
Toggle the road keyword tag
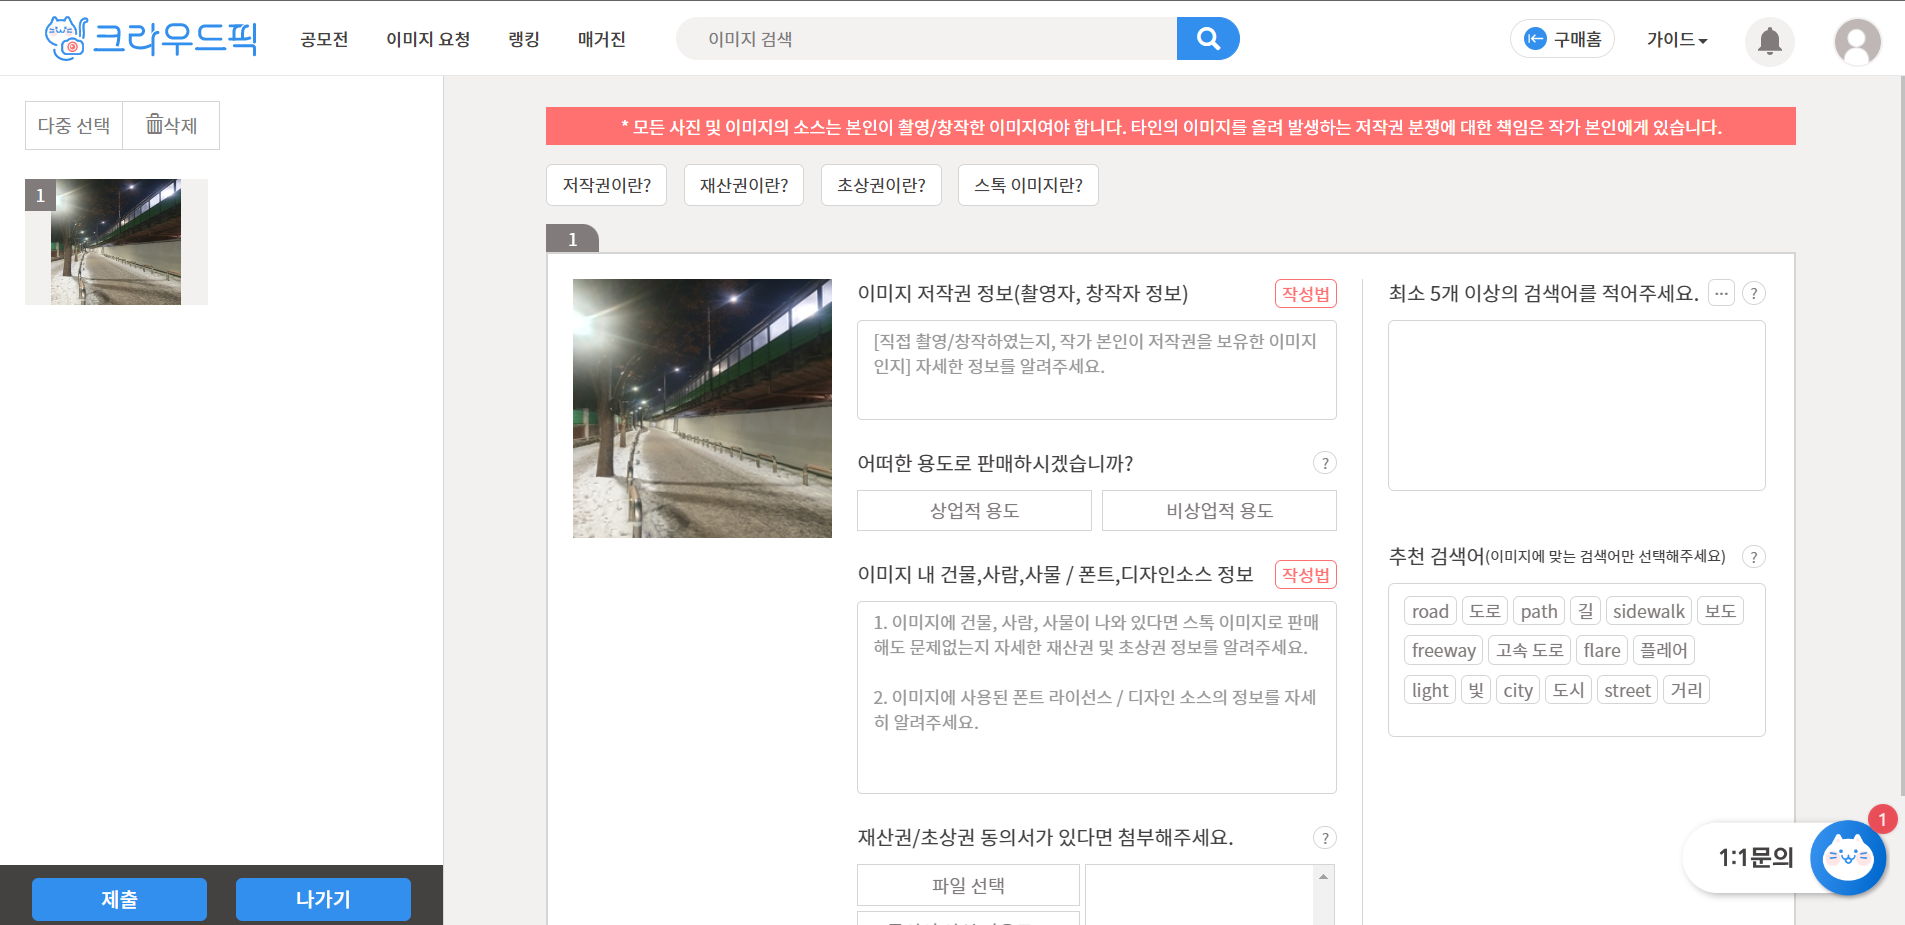click(1429, 610)
